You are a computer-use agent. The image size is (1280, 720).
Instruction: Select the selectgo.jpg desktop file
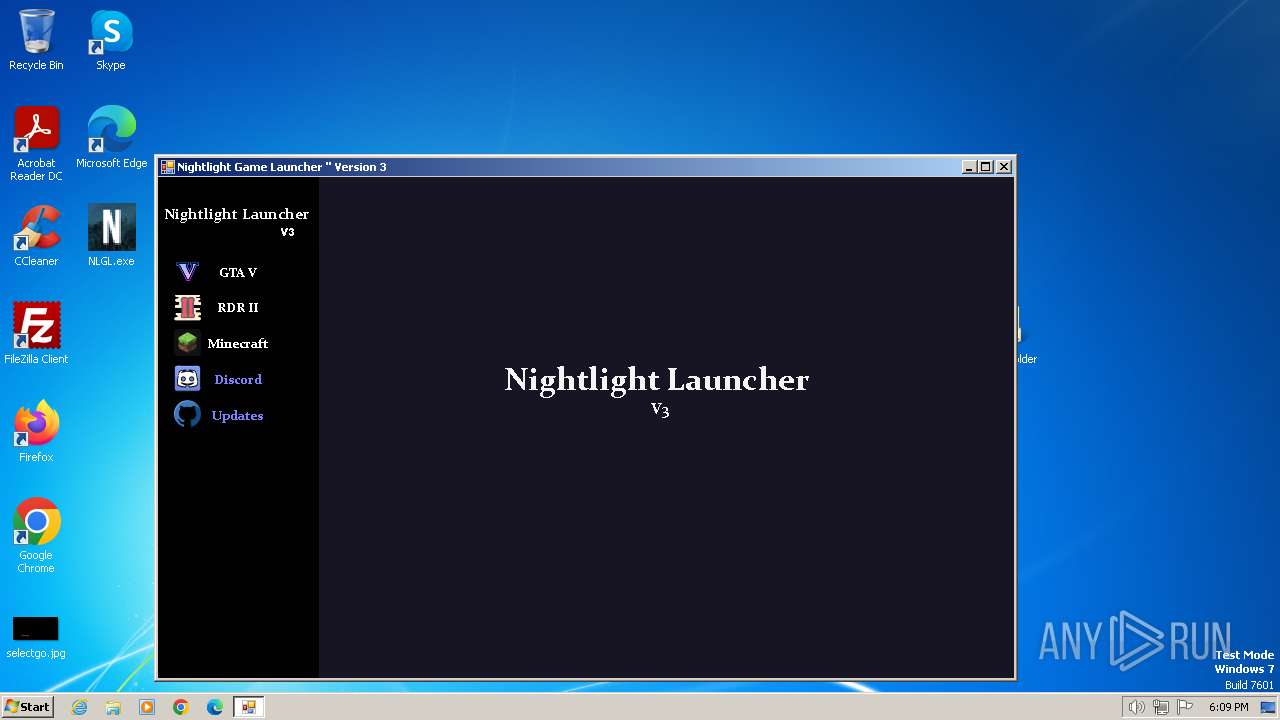[36, 638]
